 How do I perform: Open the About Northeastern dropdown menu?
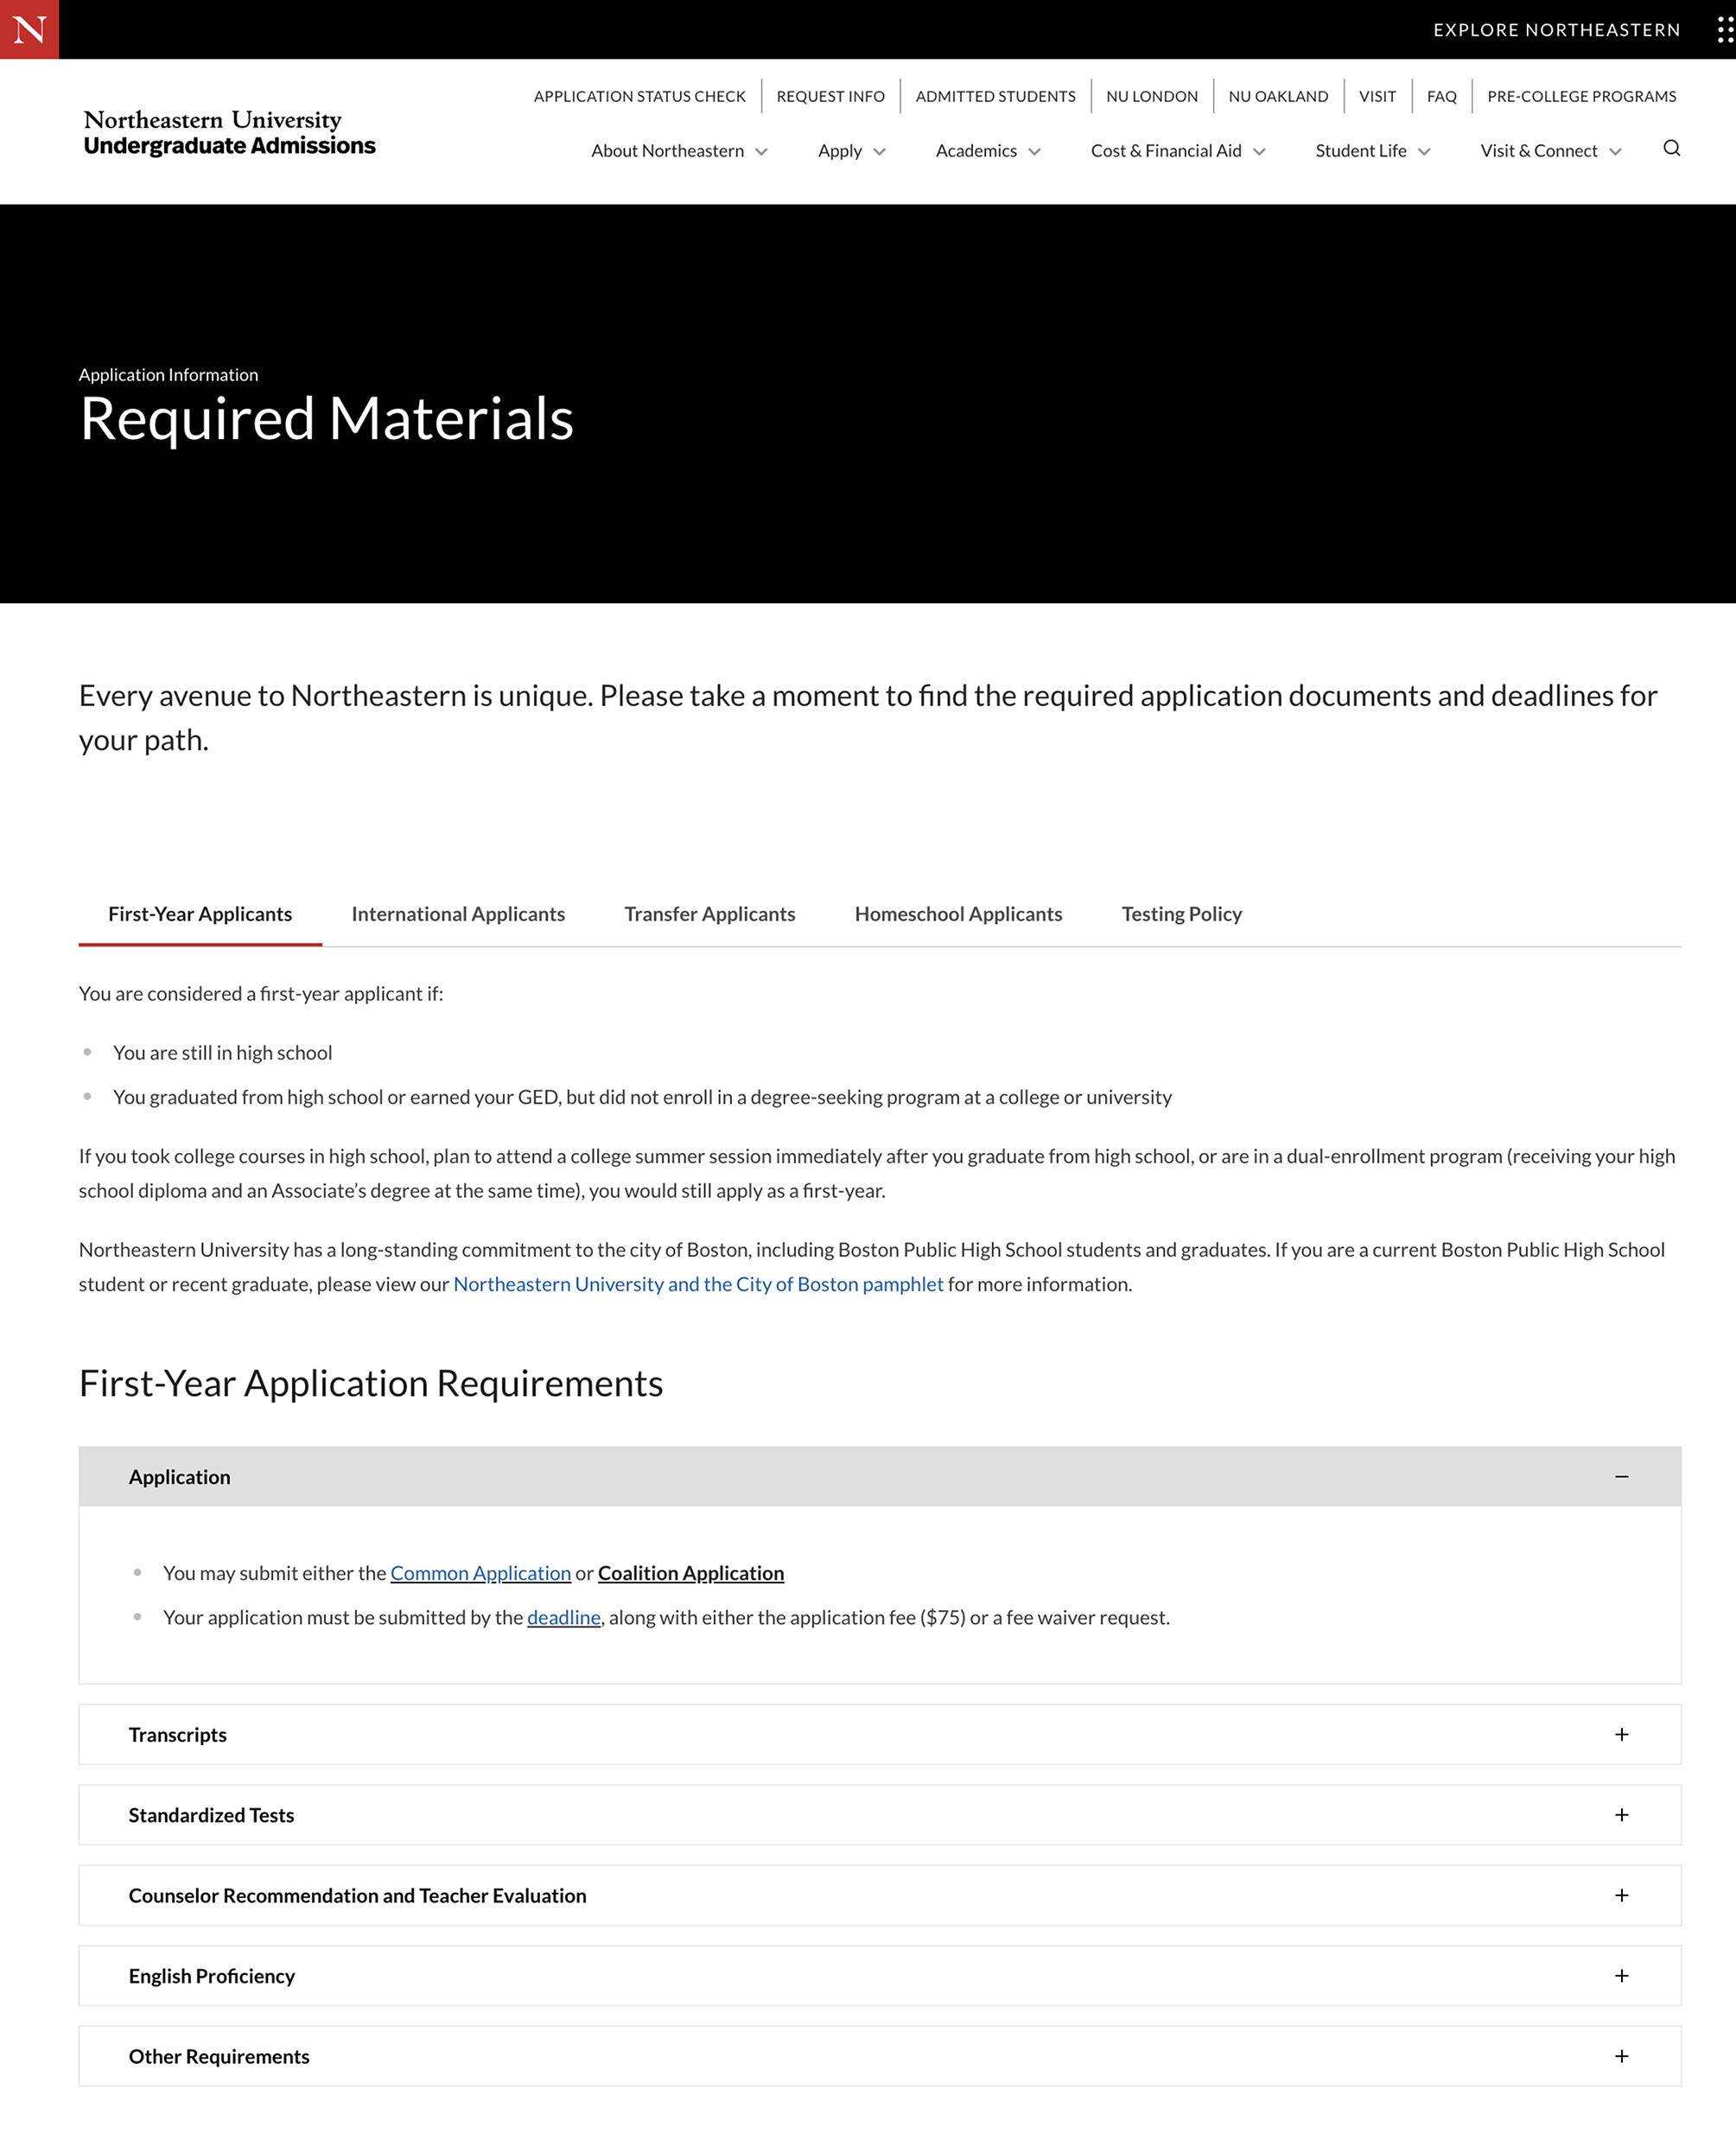pos(679,151)
